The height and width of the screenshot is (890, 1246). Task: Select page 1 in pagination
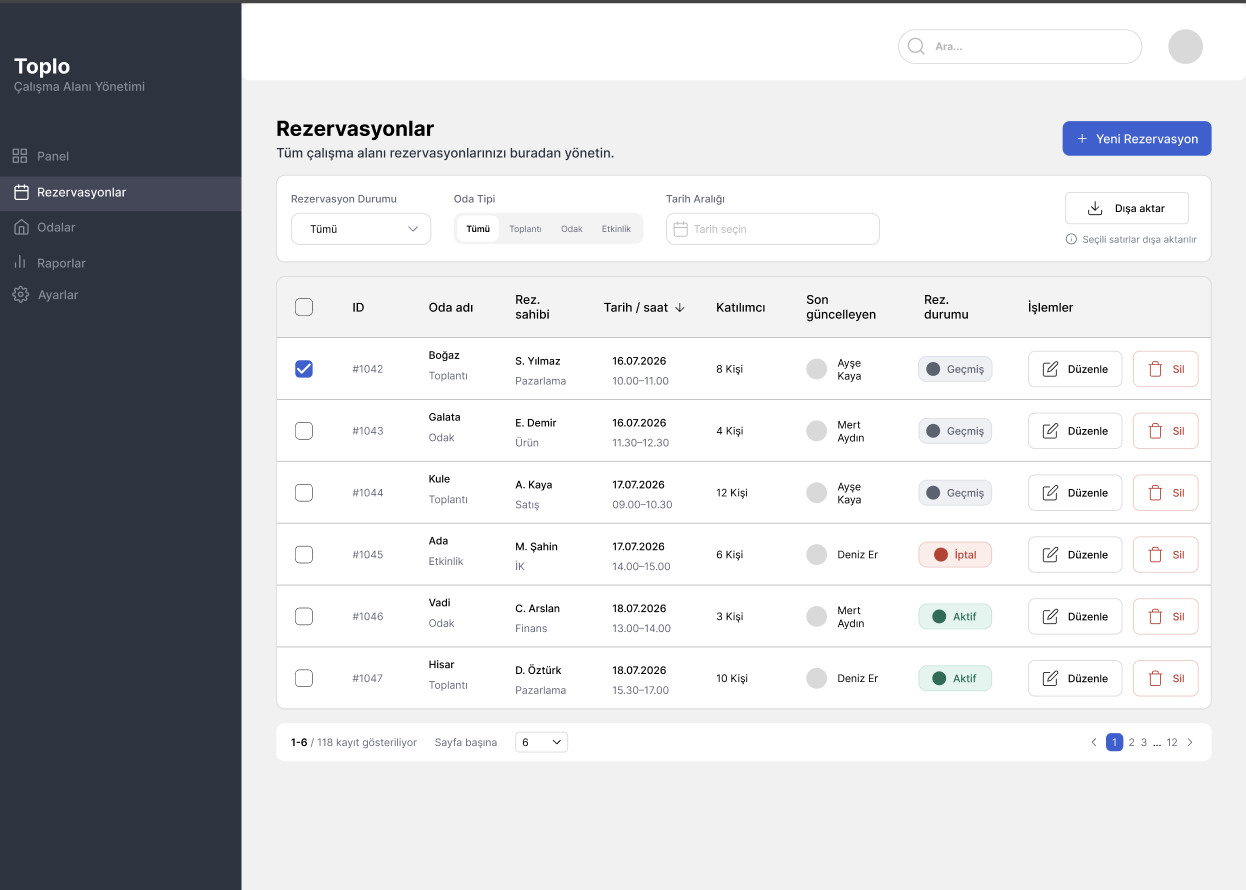pos(1114,742)
